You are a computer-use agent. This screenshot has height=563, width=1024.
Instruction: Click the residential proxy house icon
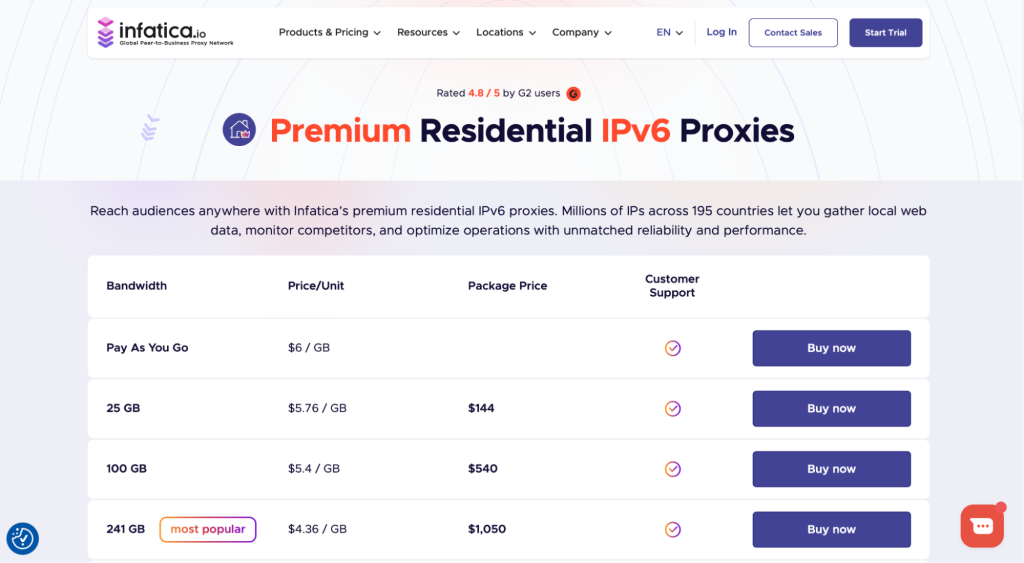(239, 130)
